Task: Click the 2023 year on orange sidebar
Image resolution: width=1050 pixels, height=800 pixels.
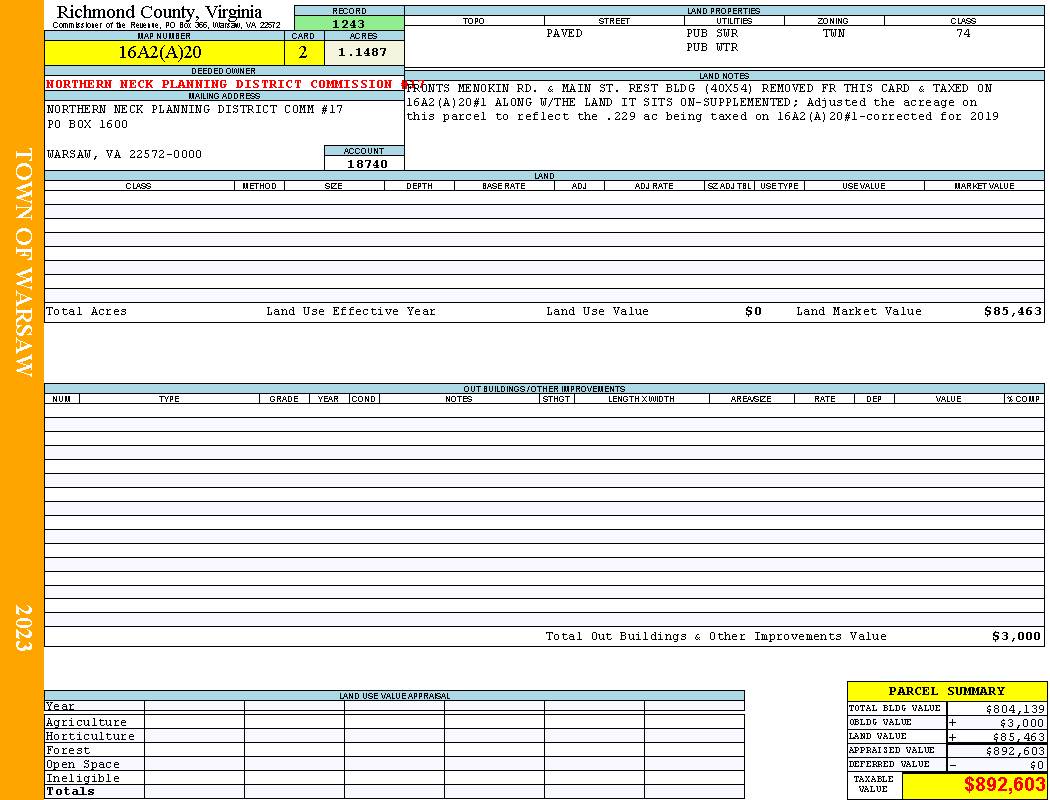Action: click(23, 628)
